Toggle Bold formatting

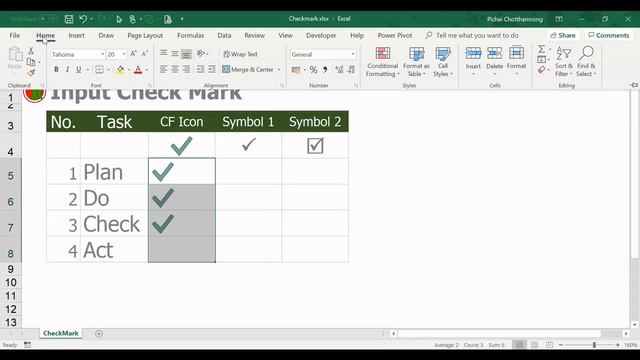[x=56, y=69]
